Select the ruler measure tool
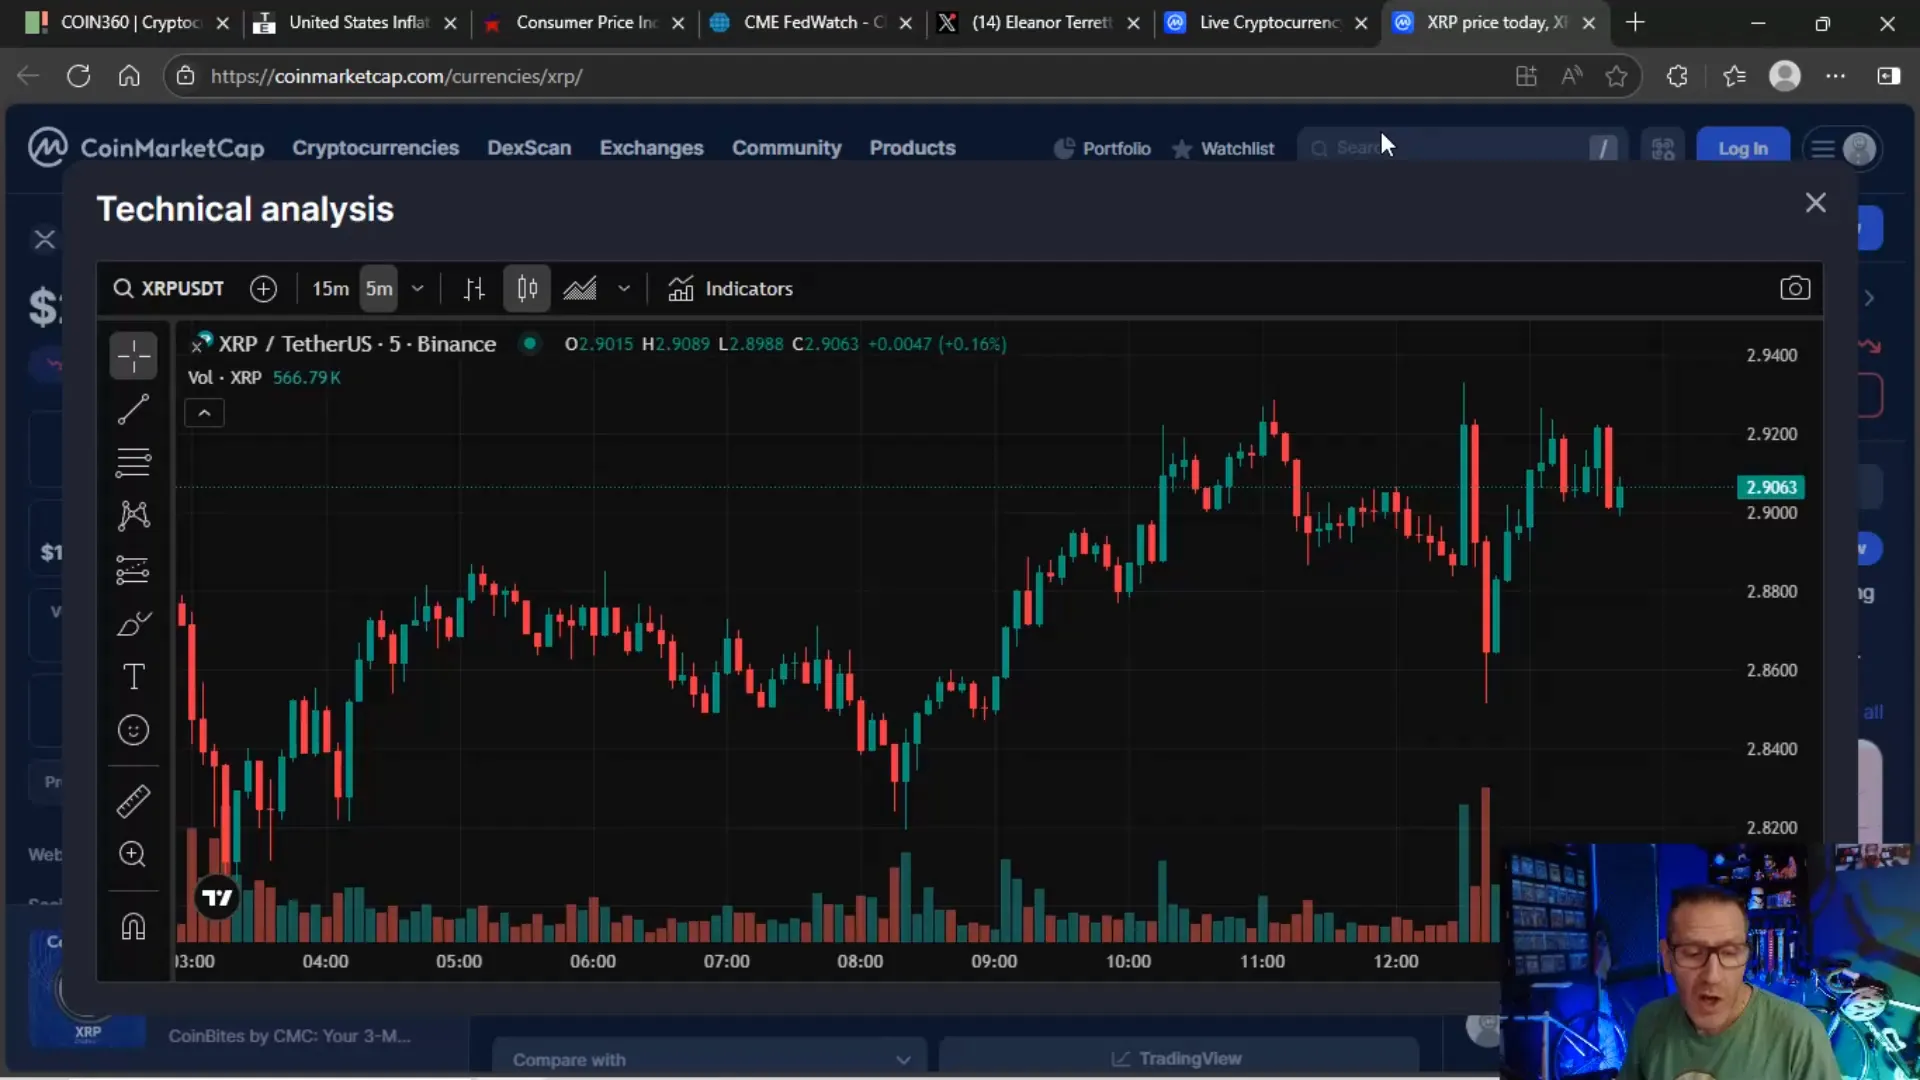Viewport: 1920px width, 1080px height. (x=133, y=801)
